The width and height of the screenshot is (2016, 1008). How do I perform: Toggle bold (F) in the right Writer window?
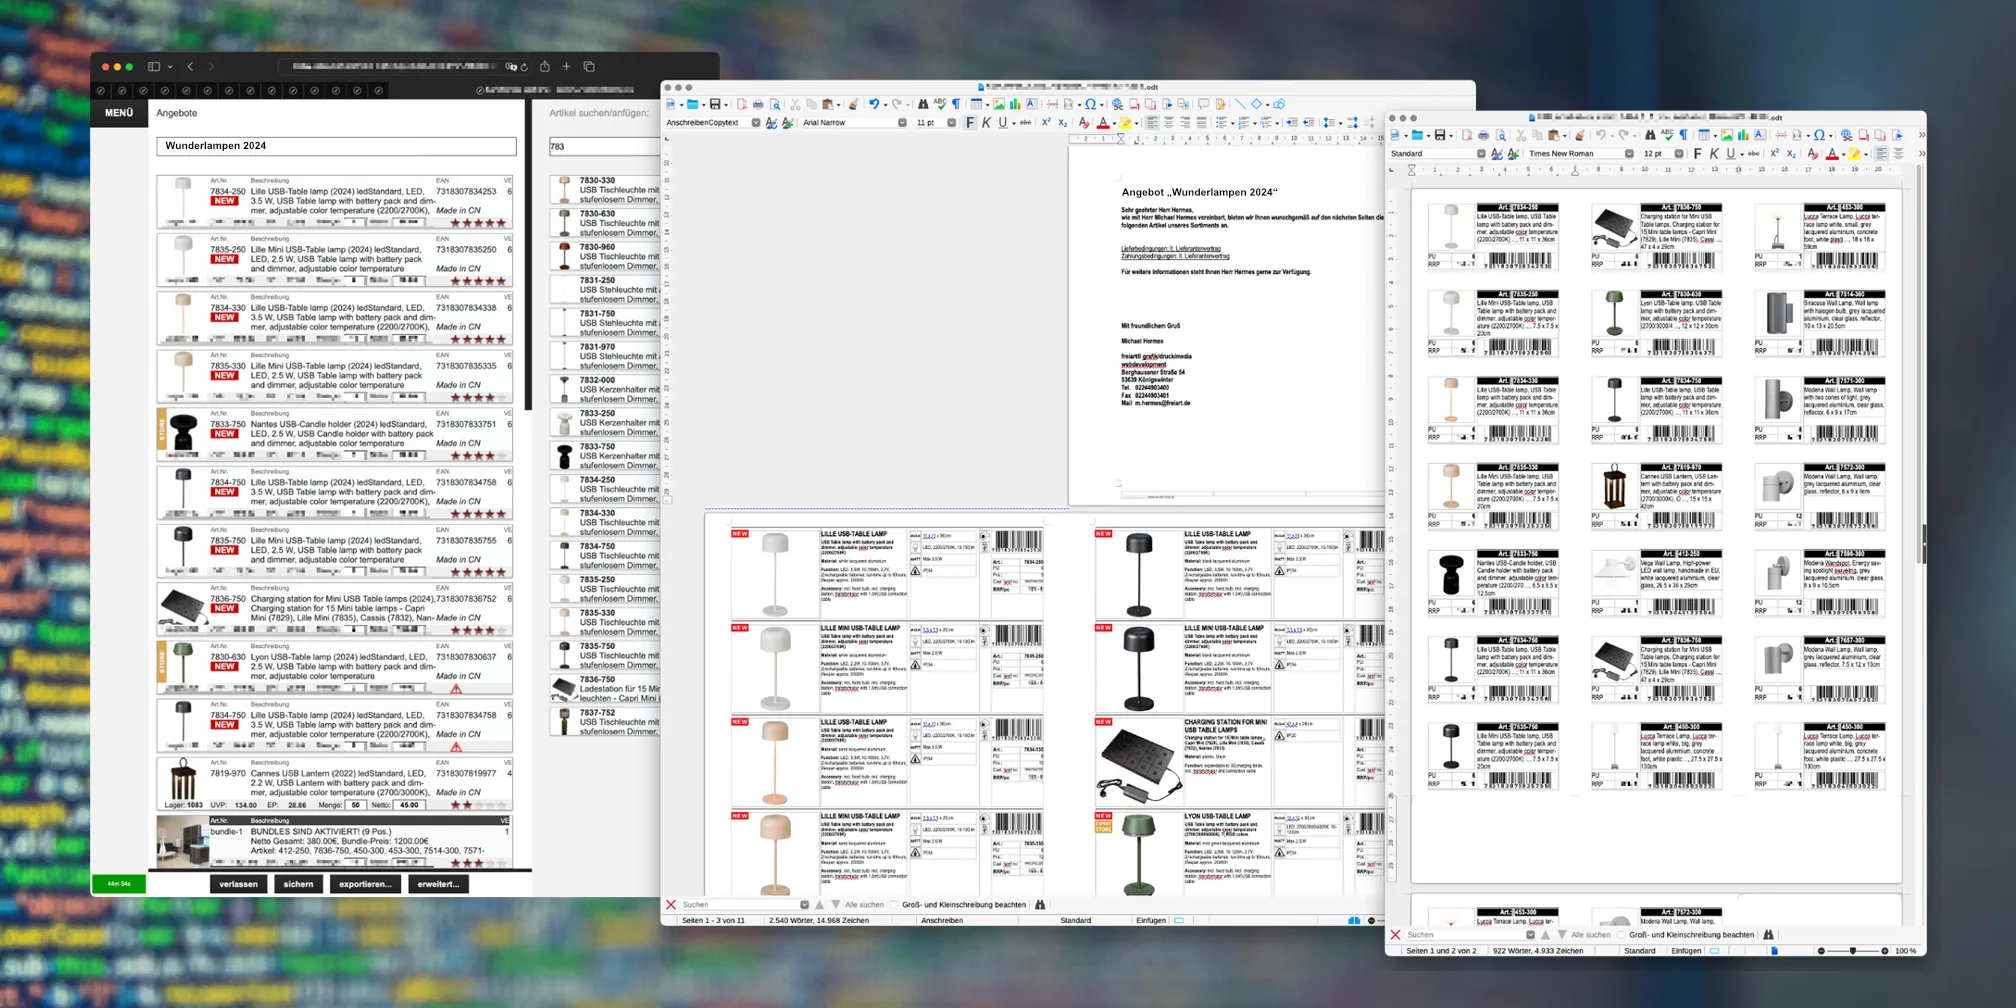point(1697,154)
